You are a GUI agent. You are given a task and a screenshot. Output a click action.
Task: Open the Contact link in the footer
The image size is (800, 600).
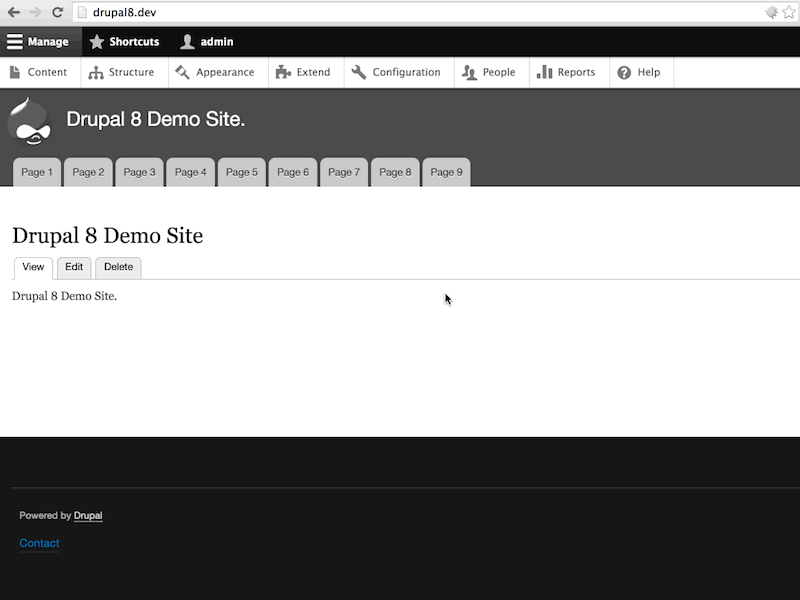click(x=39, y=543)
